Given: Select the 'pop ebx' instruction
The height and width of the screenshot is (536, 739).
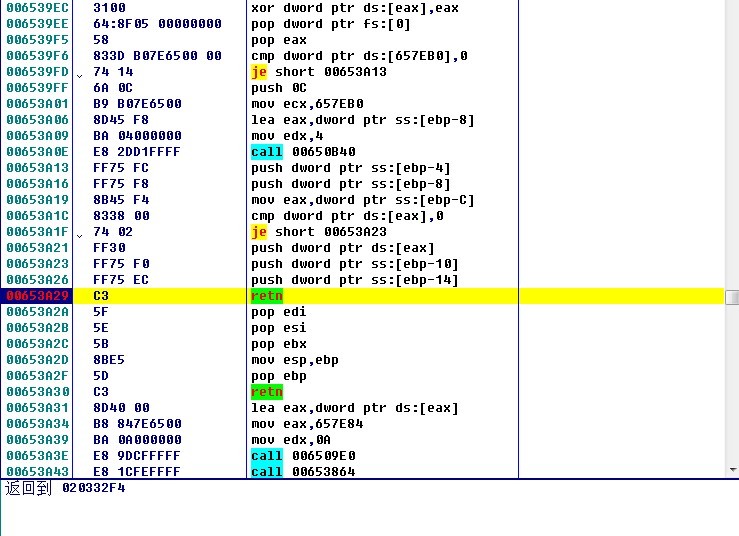Looking at the screenshot, I should [x=279, y=344].
